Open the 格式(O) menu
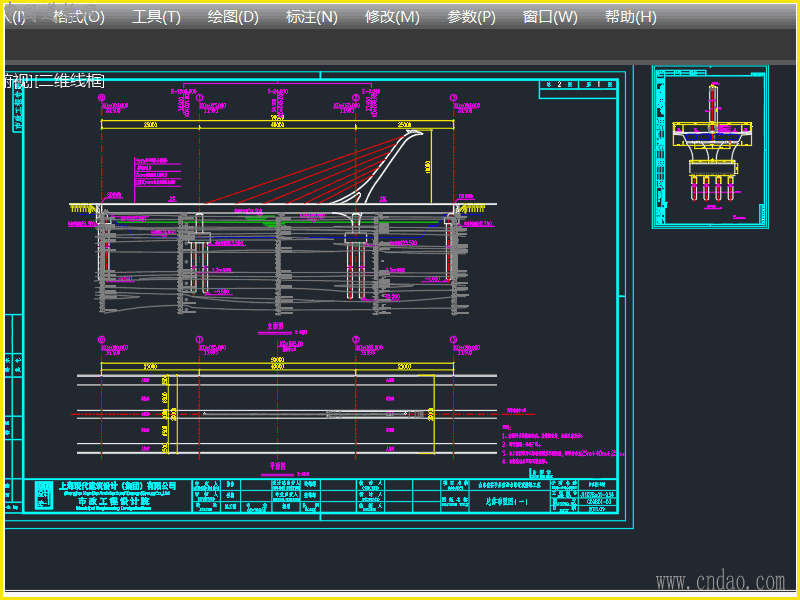 [78, 17]
